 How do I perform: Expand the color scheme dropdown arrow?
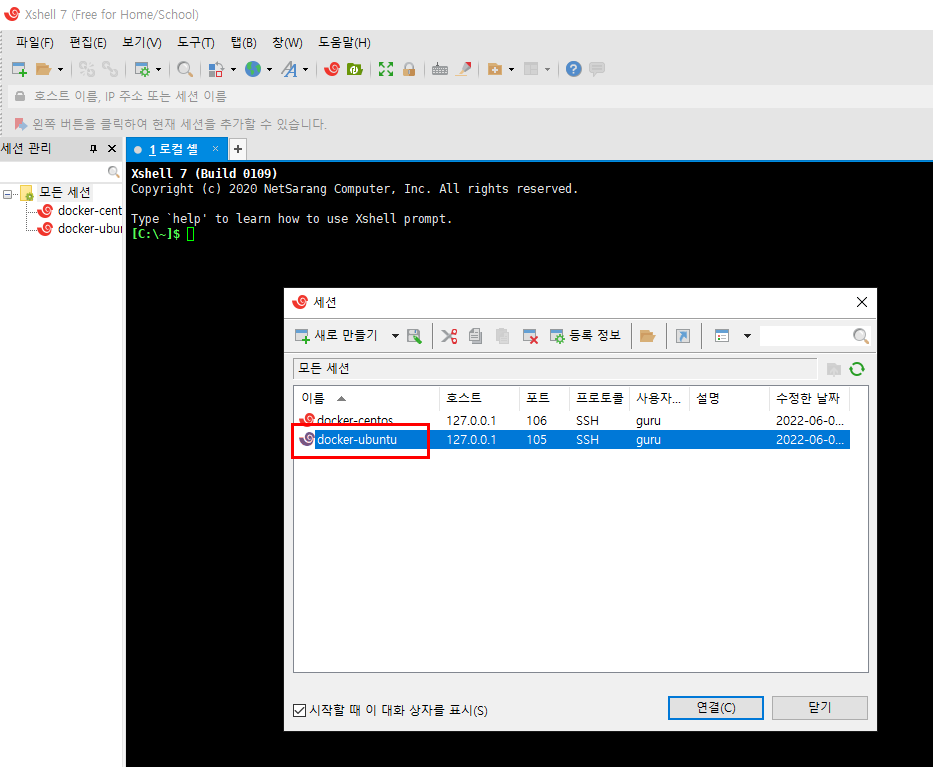pos(233,70)
